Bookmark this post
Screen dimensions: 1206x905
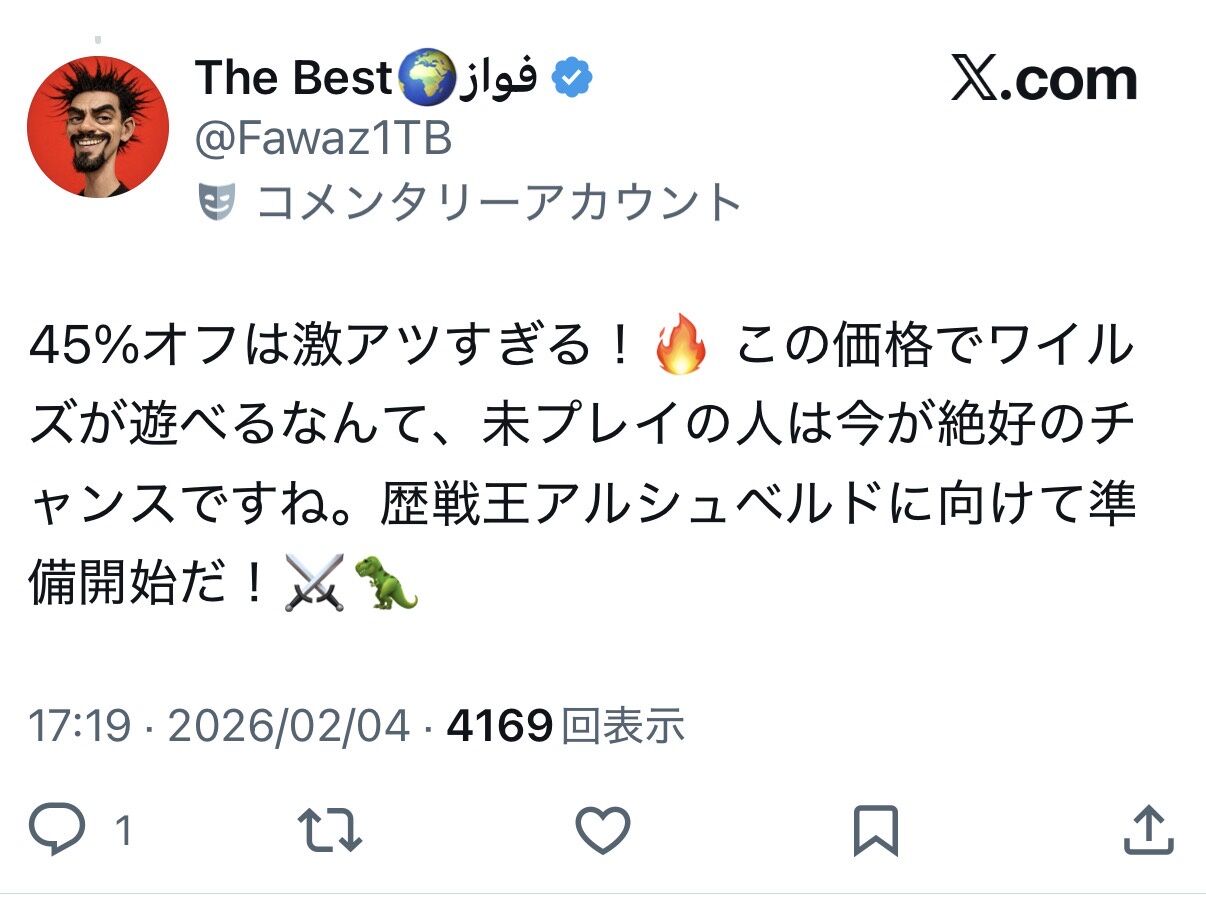876,831
